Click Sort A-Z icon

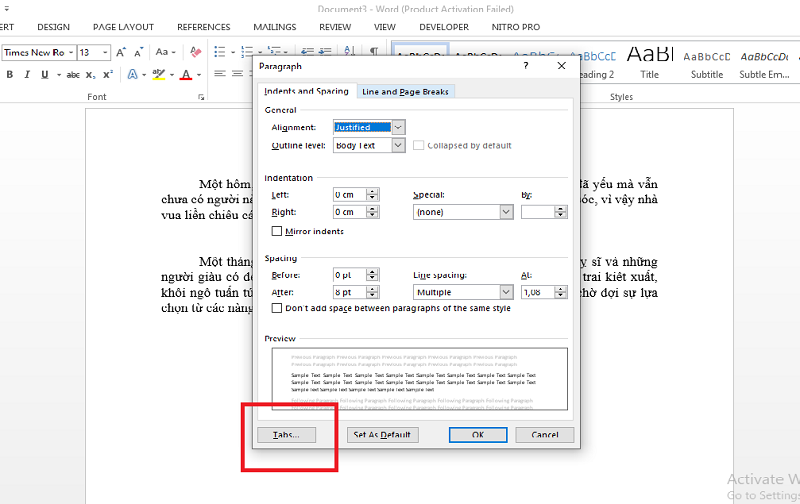(x=349, y=51)
